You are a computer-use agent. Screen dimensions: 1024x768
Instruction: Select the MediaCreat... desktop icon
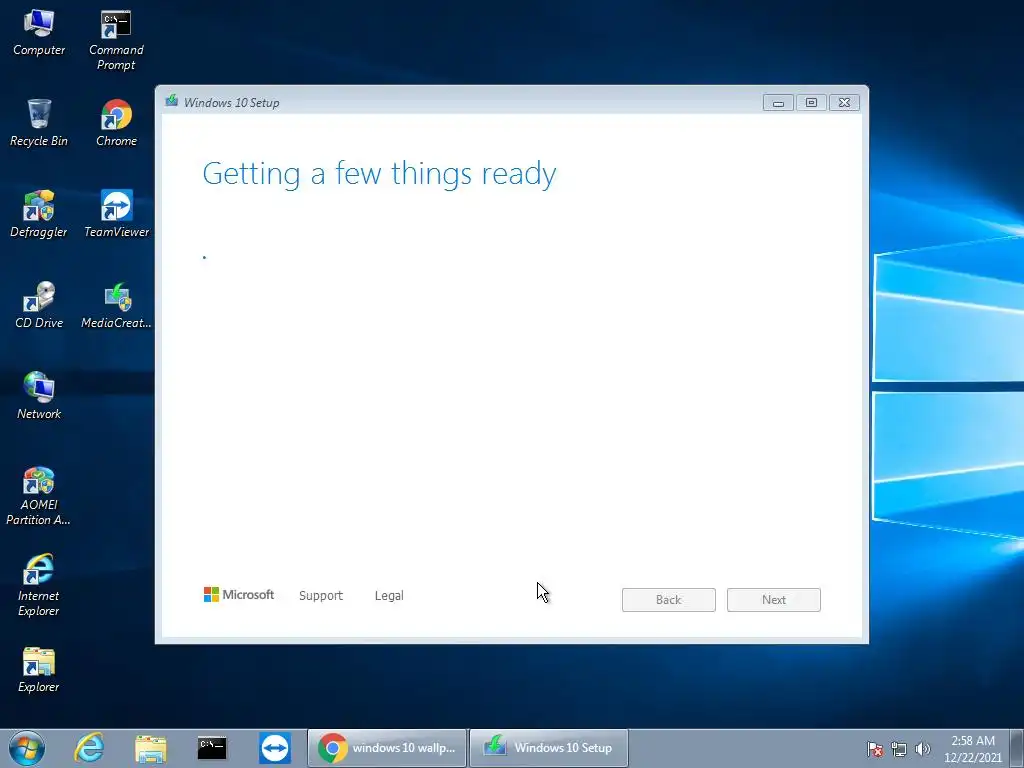pyautogui.click(x=116, y=305)
